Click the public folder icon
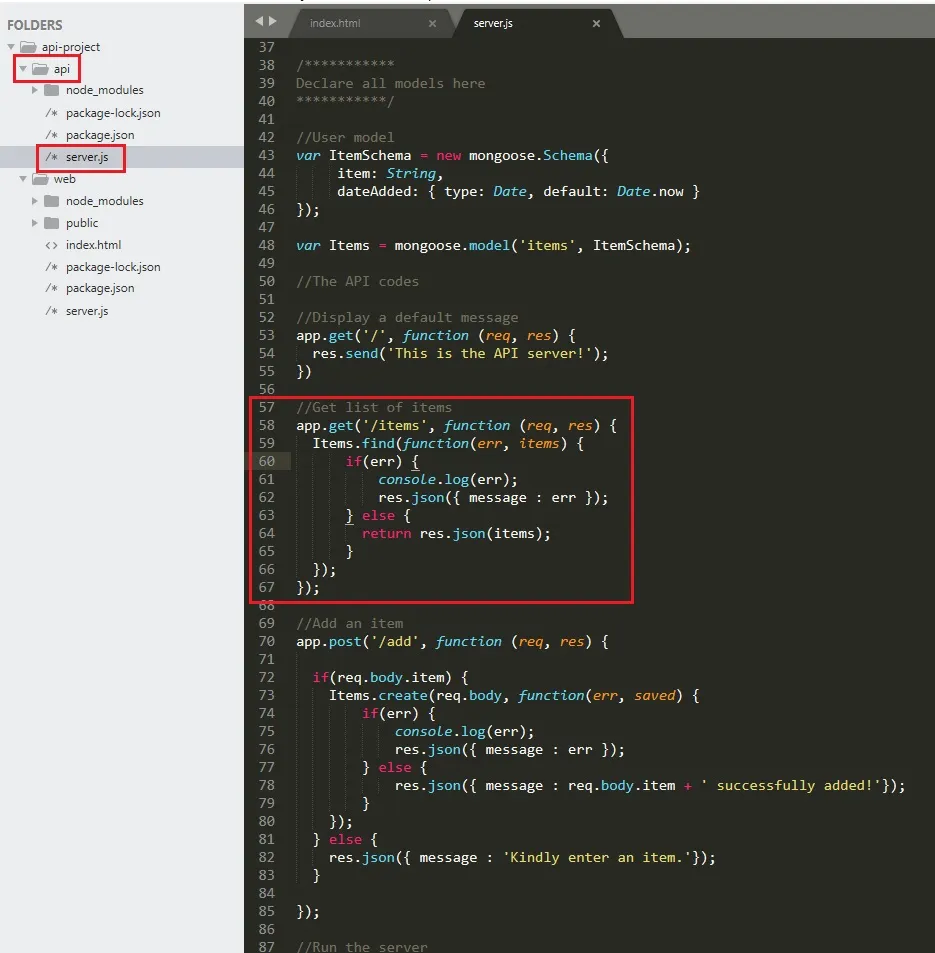 point(52,223)
